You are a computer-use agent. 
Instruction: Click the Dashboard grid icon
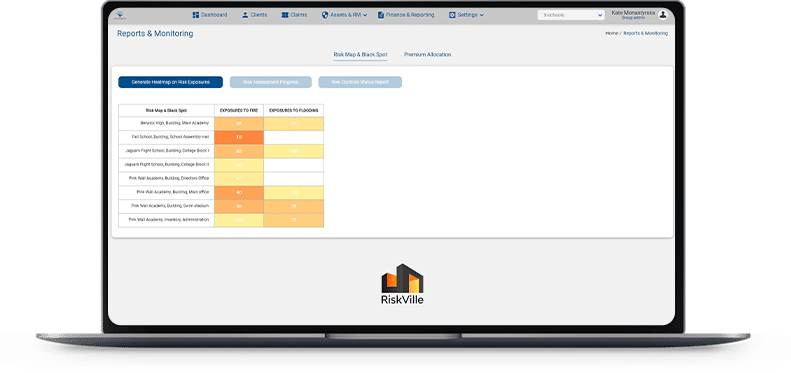[x=196, y=15]
